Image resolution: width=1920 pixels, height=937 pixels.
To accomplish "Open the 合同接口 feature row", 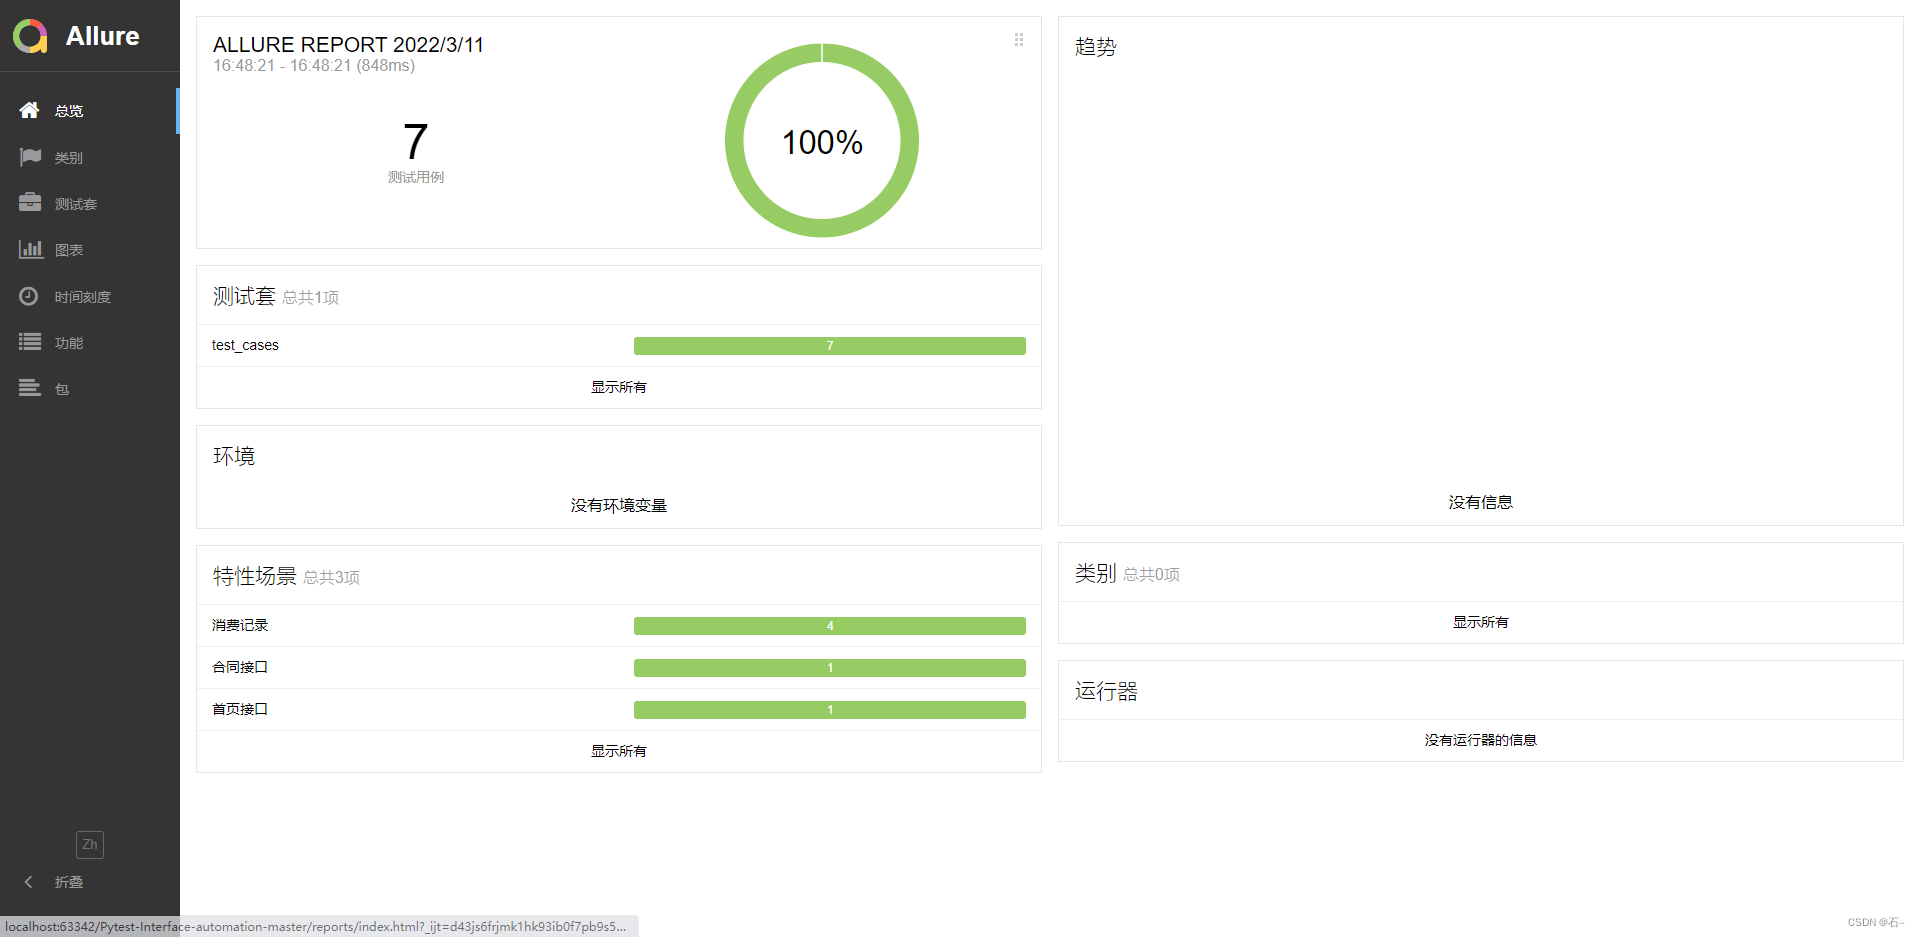I will click(619, 667).
